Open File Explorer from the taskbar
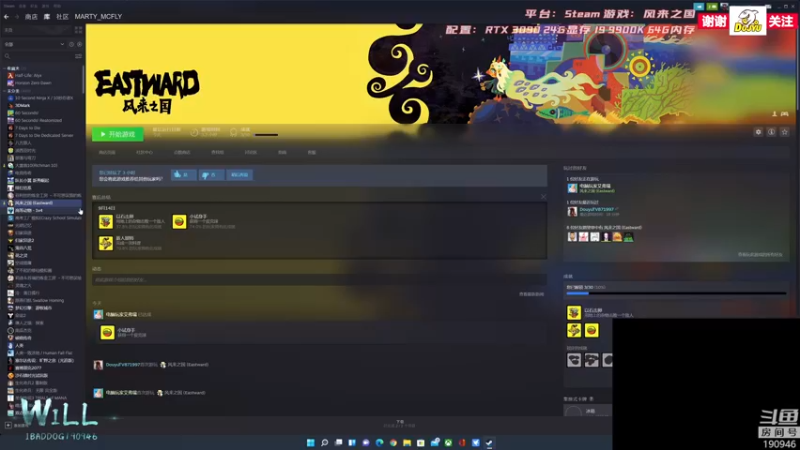 tap(407, 443)
